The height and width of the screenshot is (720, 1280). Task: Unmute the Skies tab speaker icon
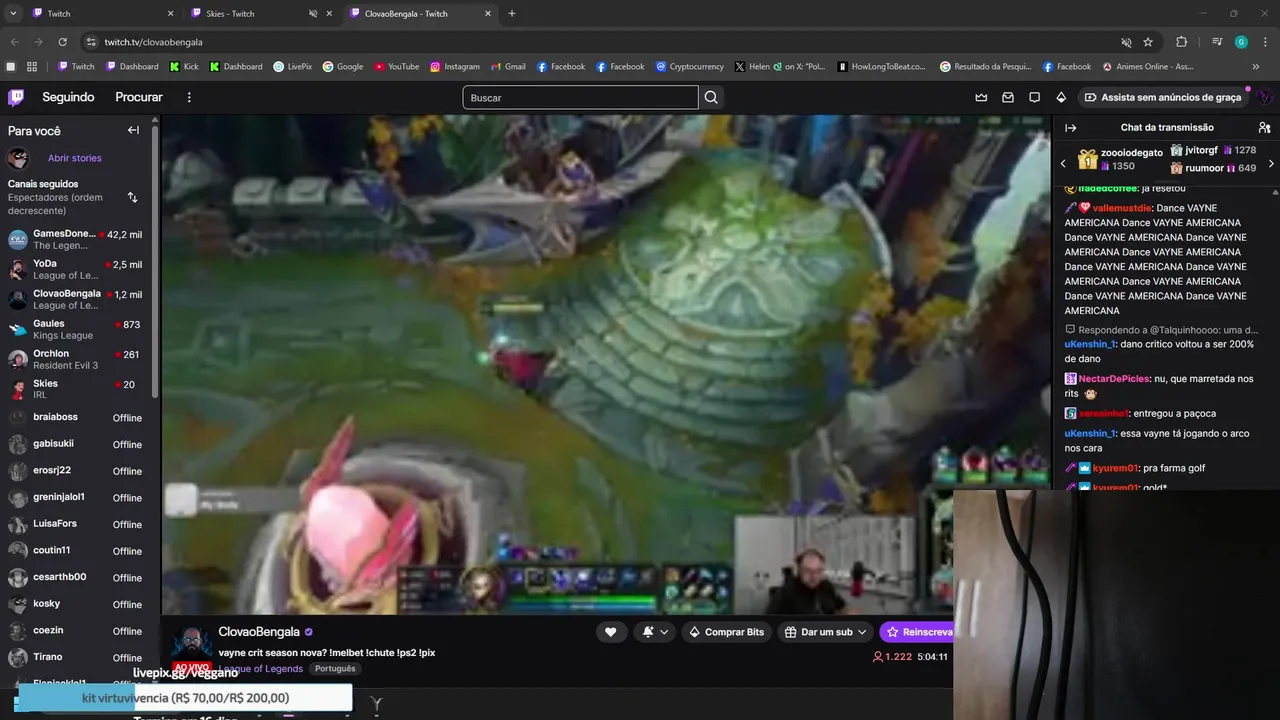(313, 14)
